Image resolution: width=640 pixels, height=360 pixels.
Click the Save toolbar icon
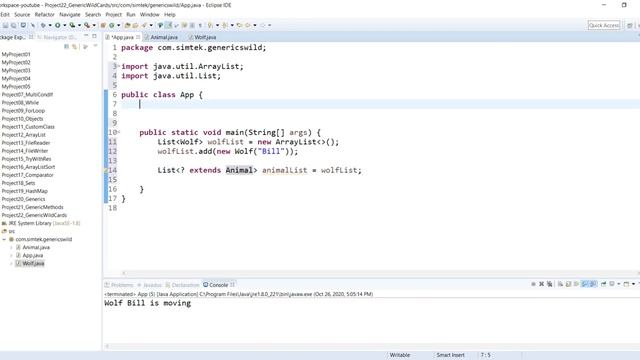[5, 25]
